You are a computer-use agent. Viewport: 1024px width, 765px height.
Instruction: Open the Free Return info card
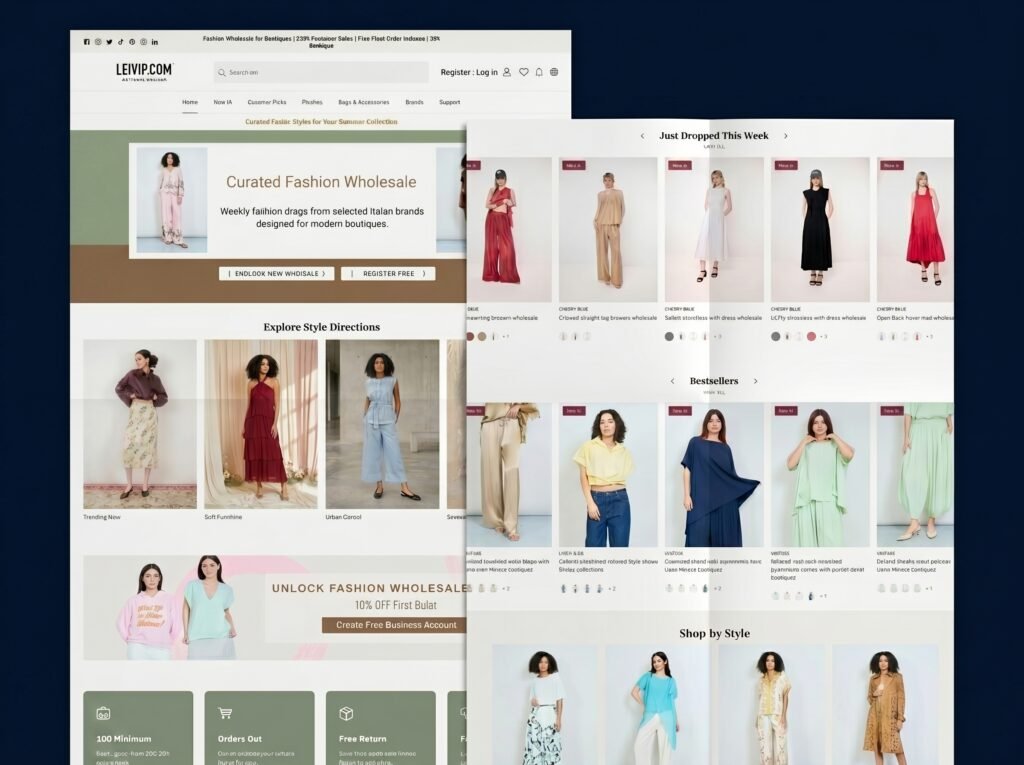tap(381, 728)
